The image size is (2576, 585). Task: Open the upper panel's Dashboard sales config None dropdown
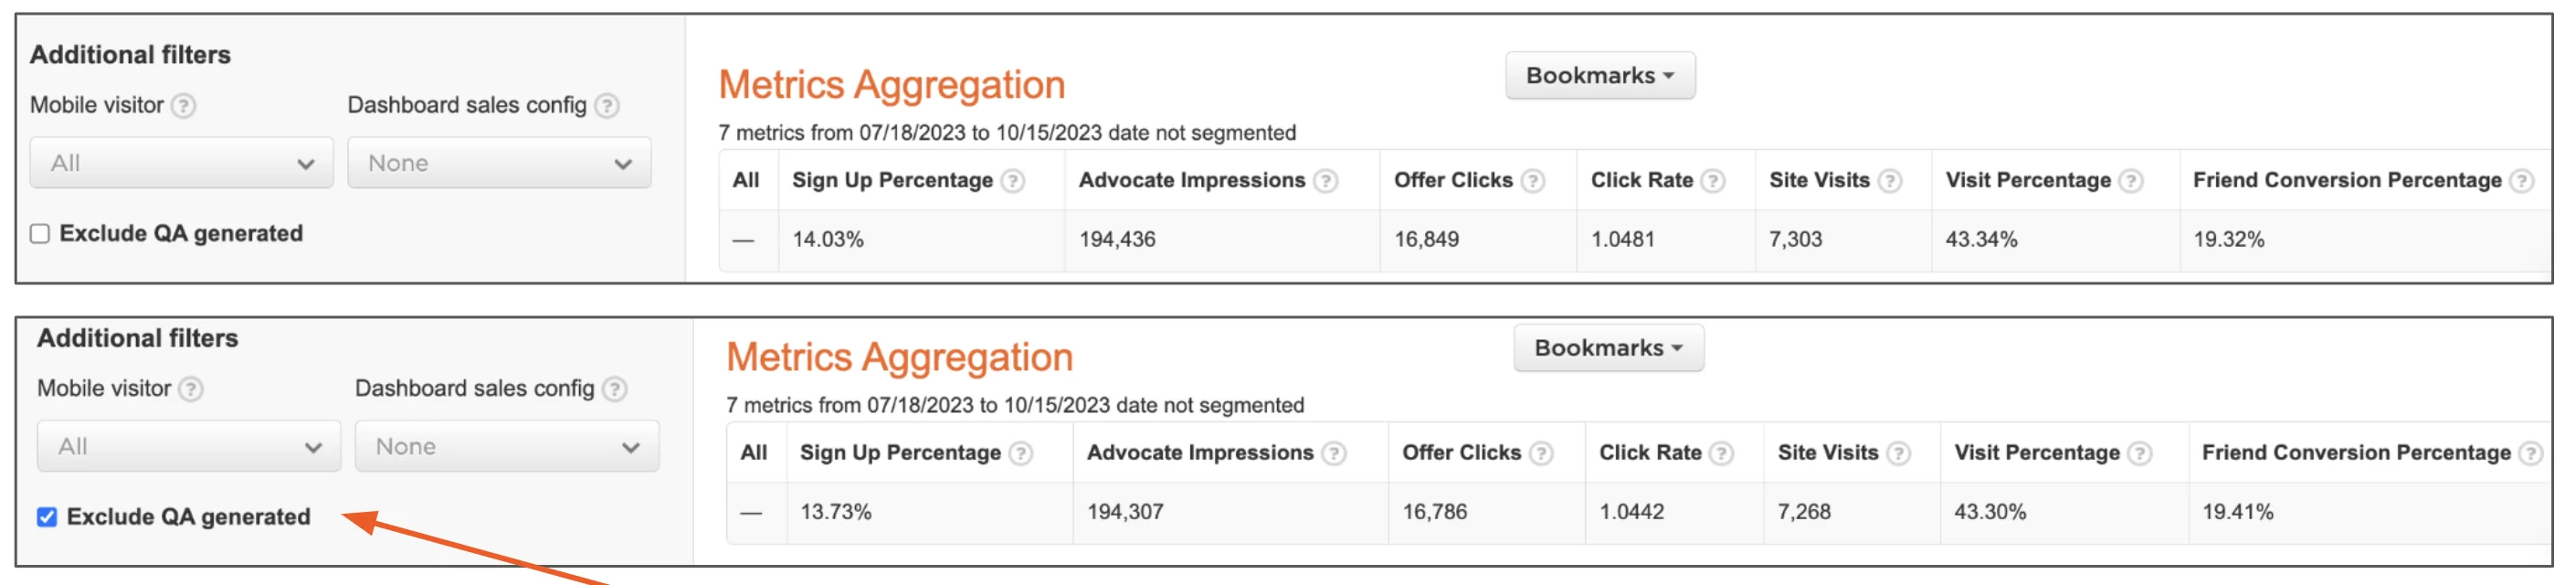click(x=499, y=163)
